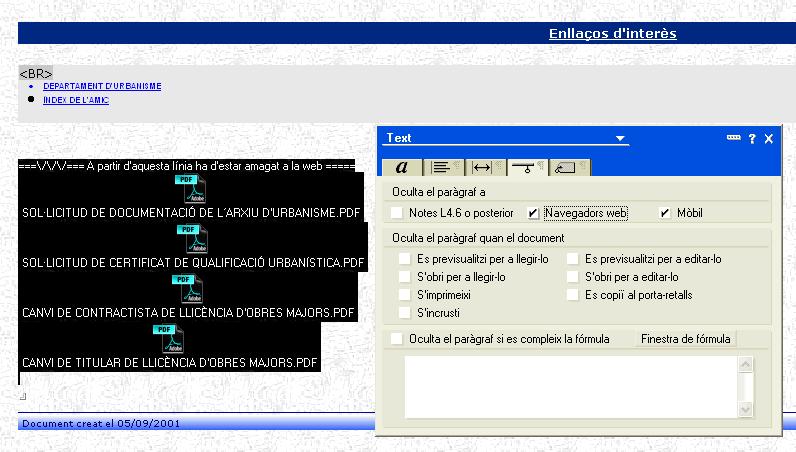Click inside the formula text area
796x452 pixels.
pos(571,387)
